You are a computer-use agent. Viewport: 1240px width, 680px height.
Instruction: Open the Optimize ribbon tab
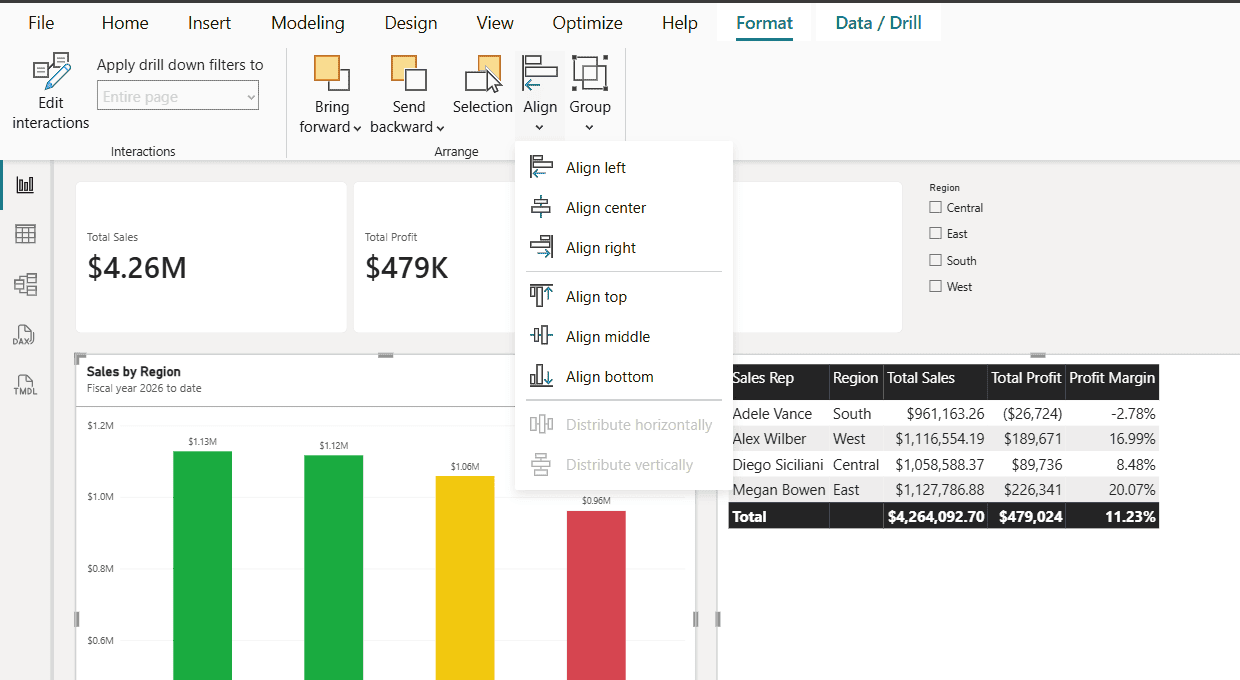coord(588,22)
